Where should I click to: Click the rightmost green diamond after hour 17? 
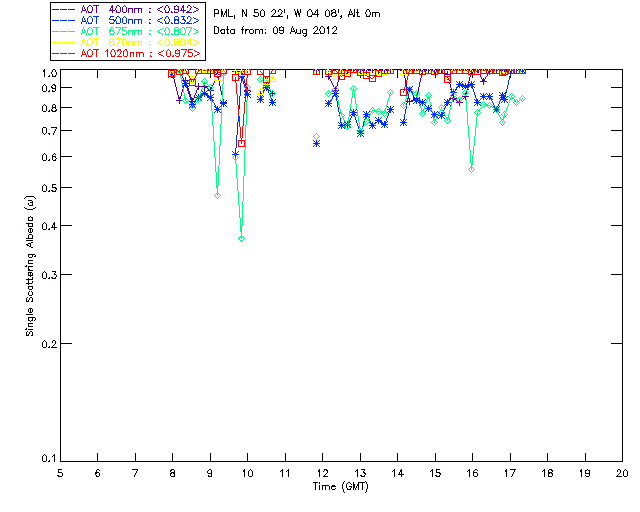click(522, 98)
